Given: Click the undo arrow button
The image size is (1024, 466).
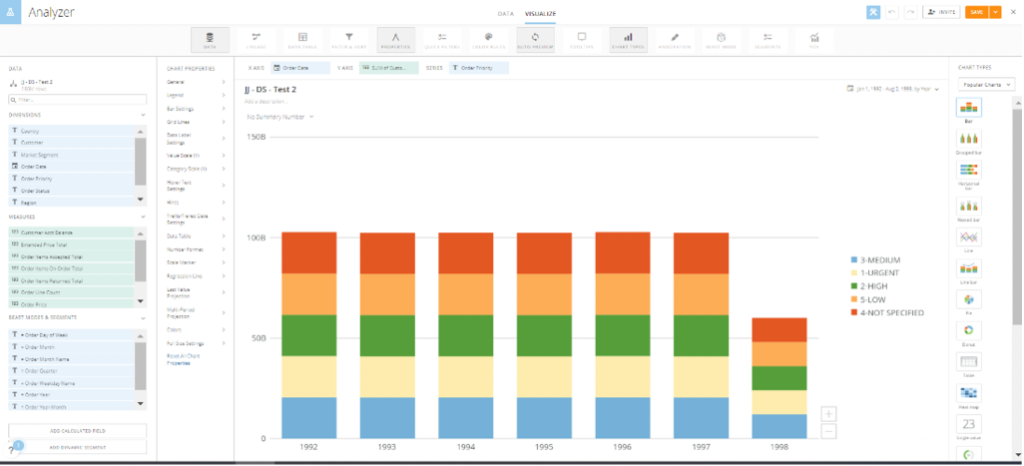Looking at the screenshot, I should click(x=891, y=12).
